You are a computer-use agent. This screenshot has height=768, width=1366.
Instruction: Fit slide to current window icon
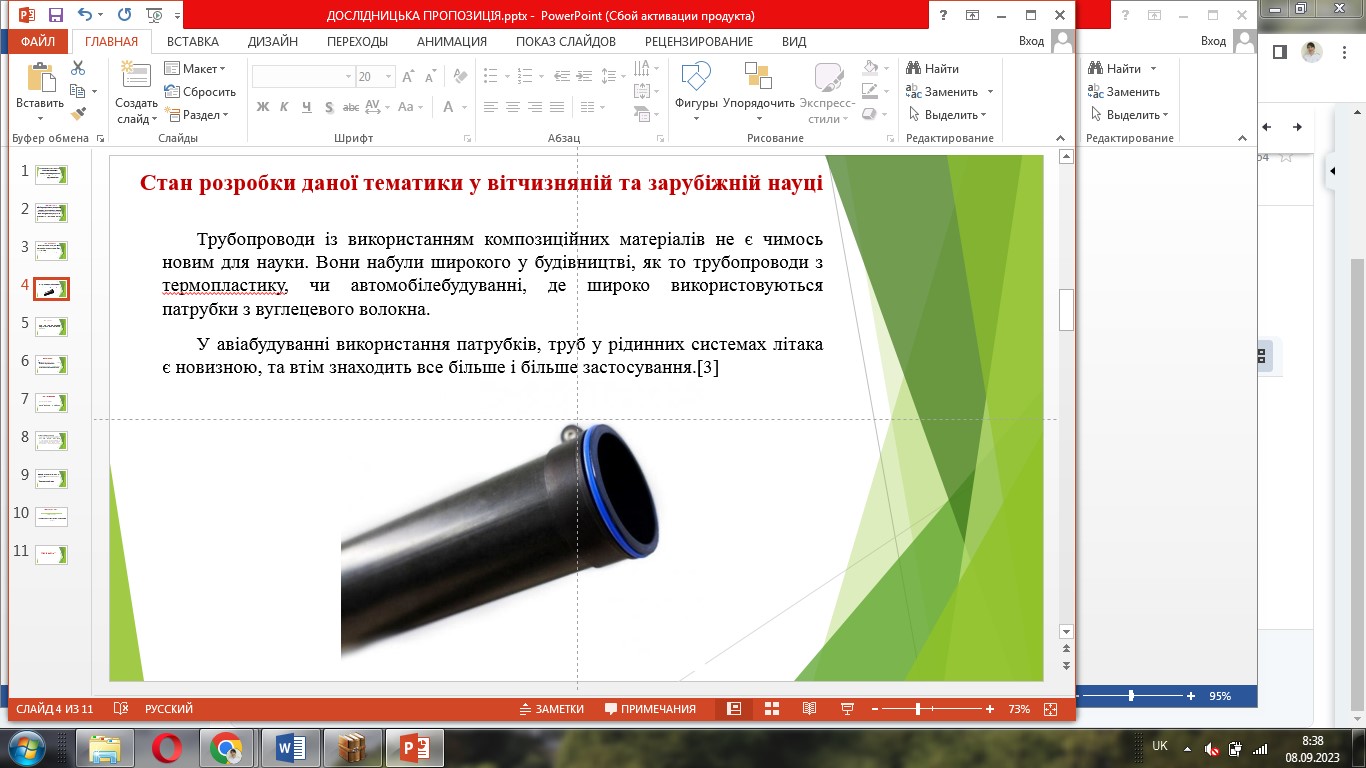[1050, 709]
